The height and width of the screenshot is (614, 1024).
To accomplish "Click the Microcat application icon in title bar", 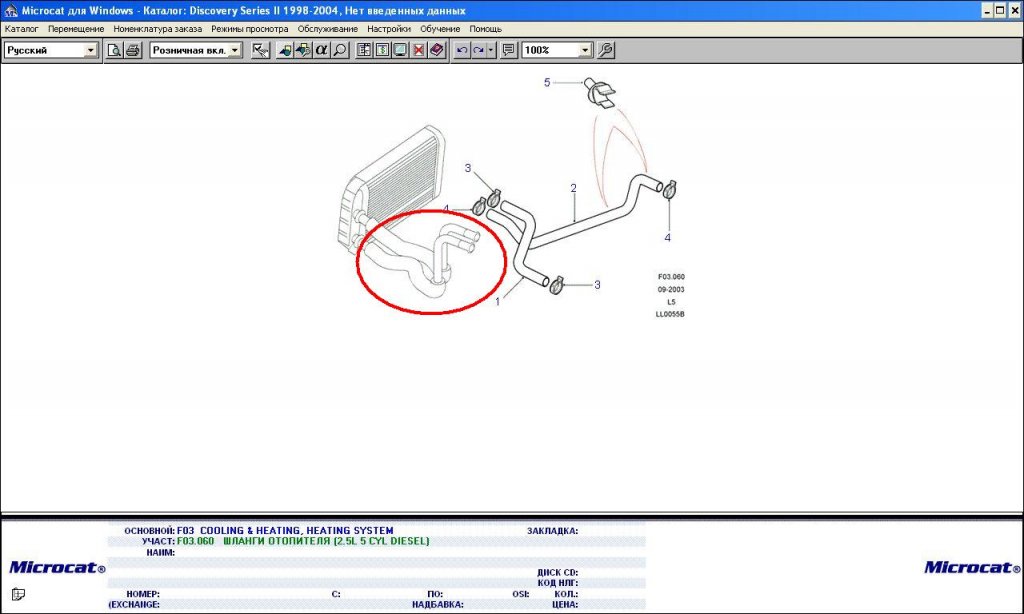I will pos(10,10).
